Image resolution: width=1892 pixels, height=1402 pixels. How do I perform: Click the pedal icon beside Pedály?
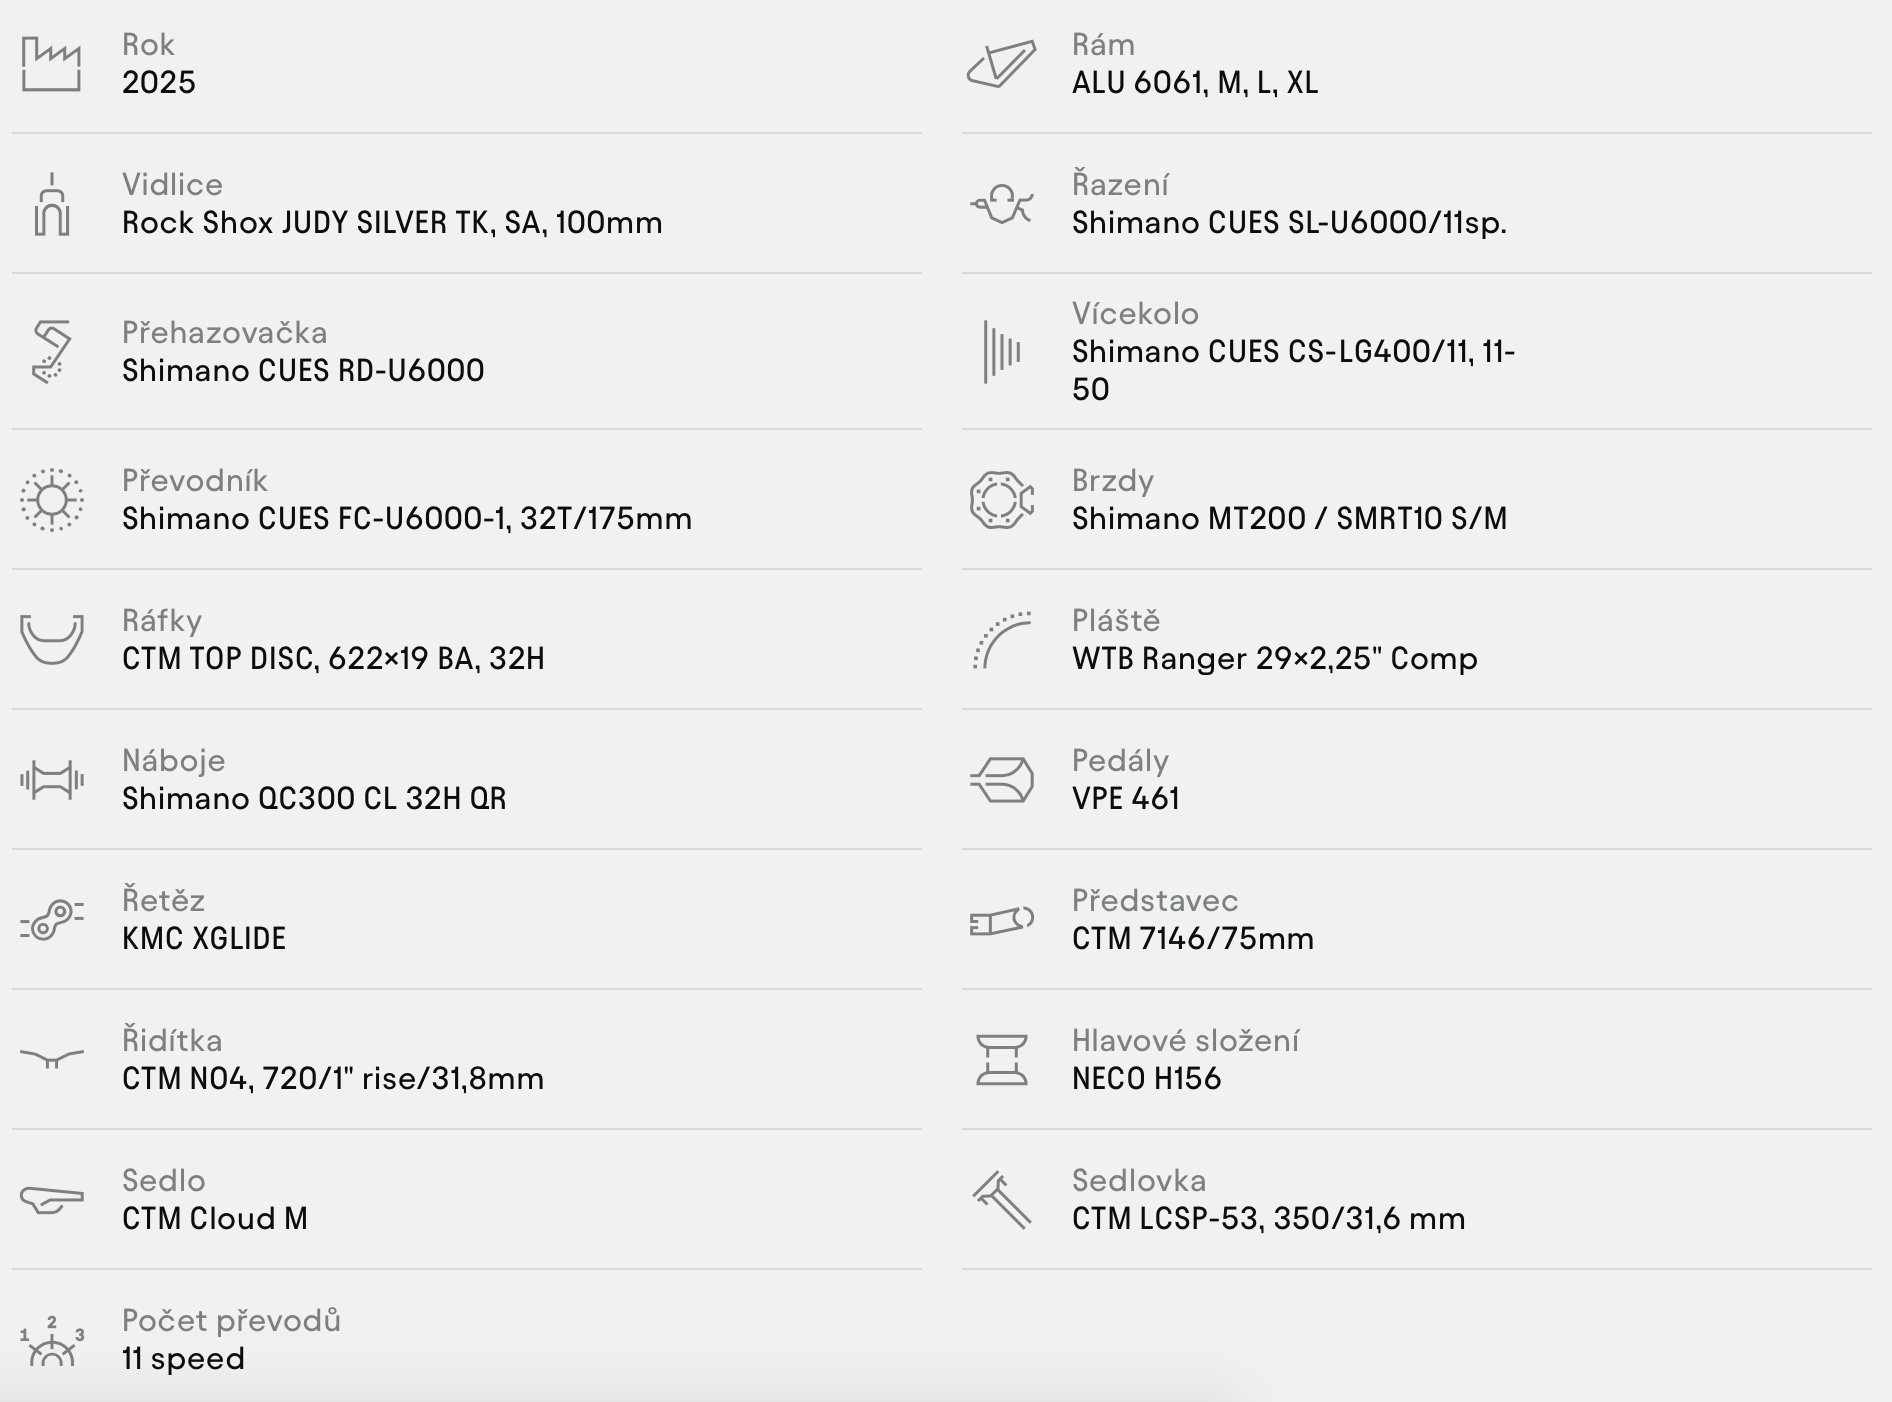[x=1001, y=780]
